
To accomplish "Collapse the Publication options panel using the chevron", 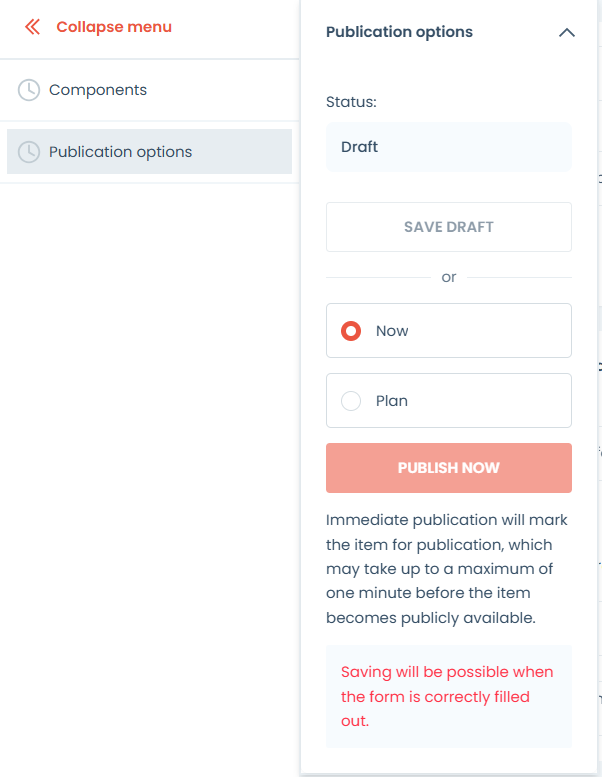I will (566, 32).
